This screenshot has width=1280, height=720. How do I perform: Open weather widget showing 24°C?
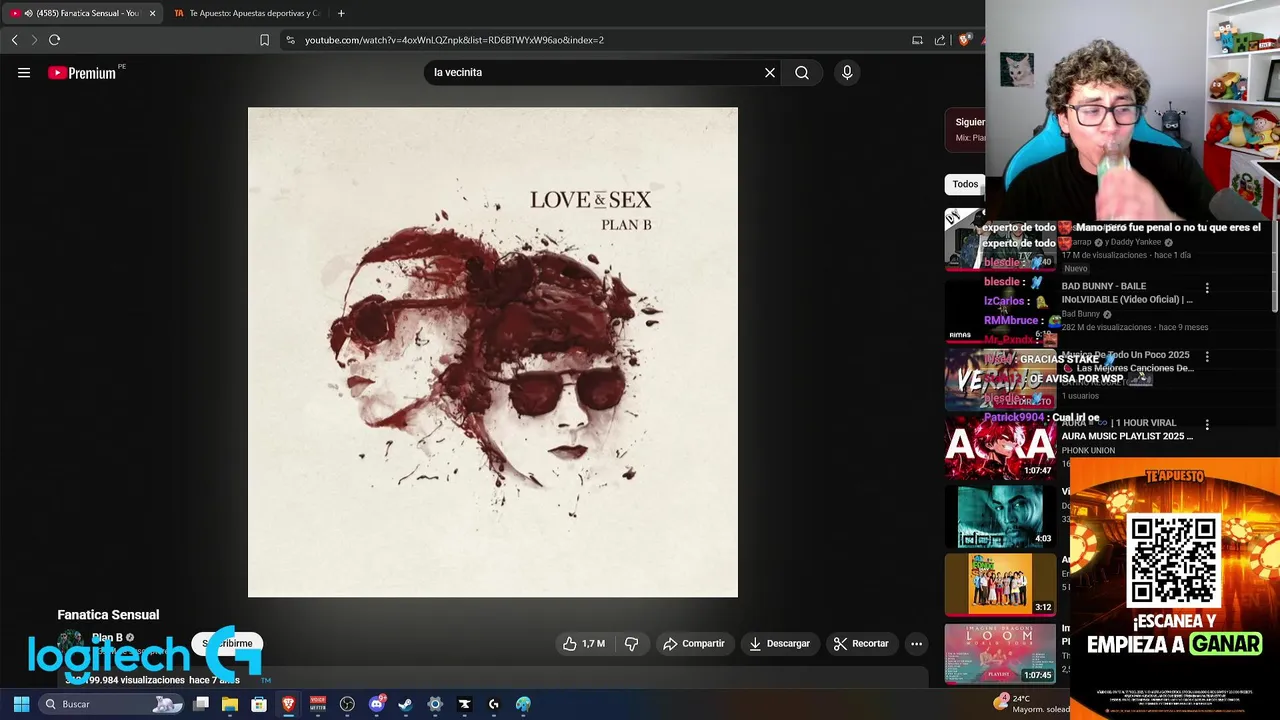pos(1030,704)
